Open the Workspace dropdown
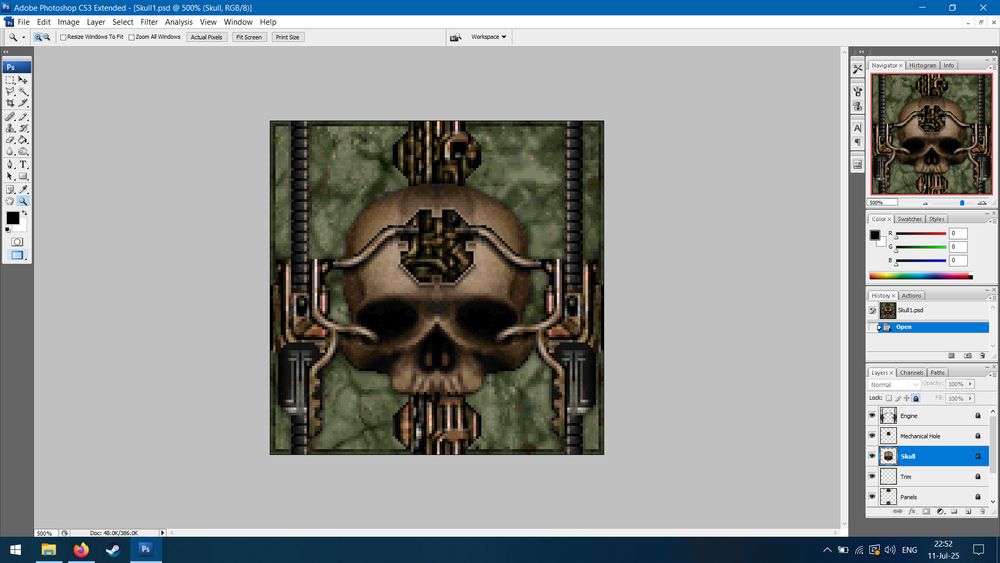 [x=489, y=37]
